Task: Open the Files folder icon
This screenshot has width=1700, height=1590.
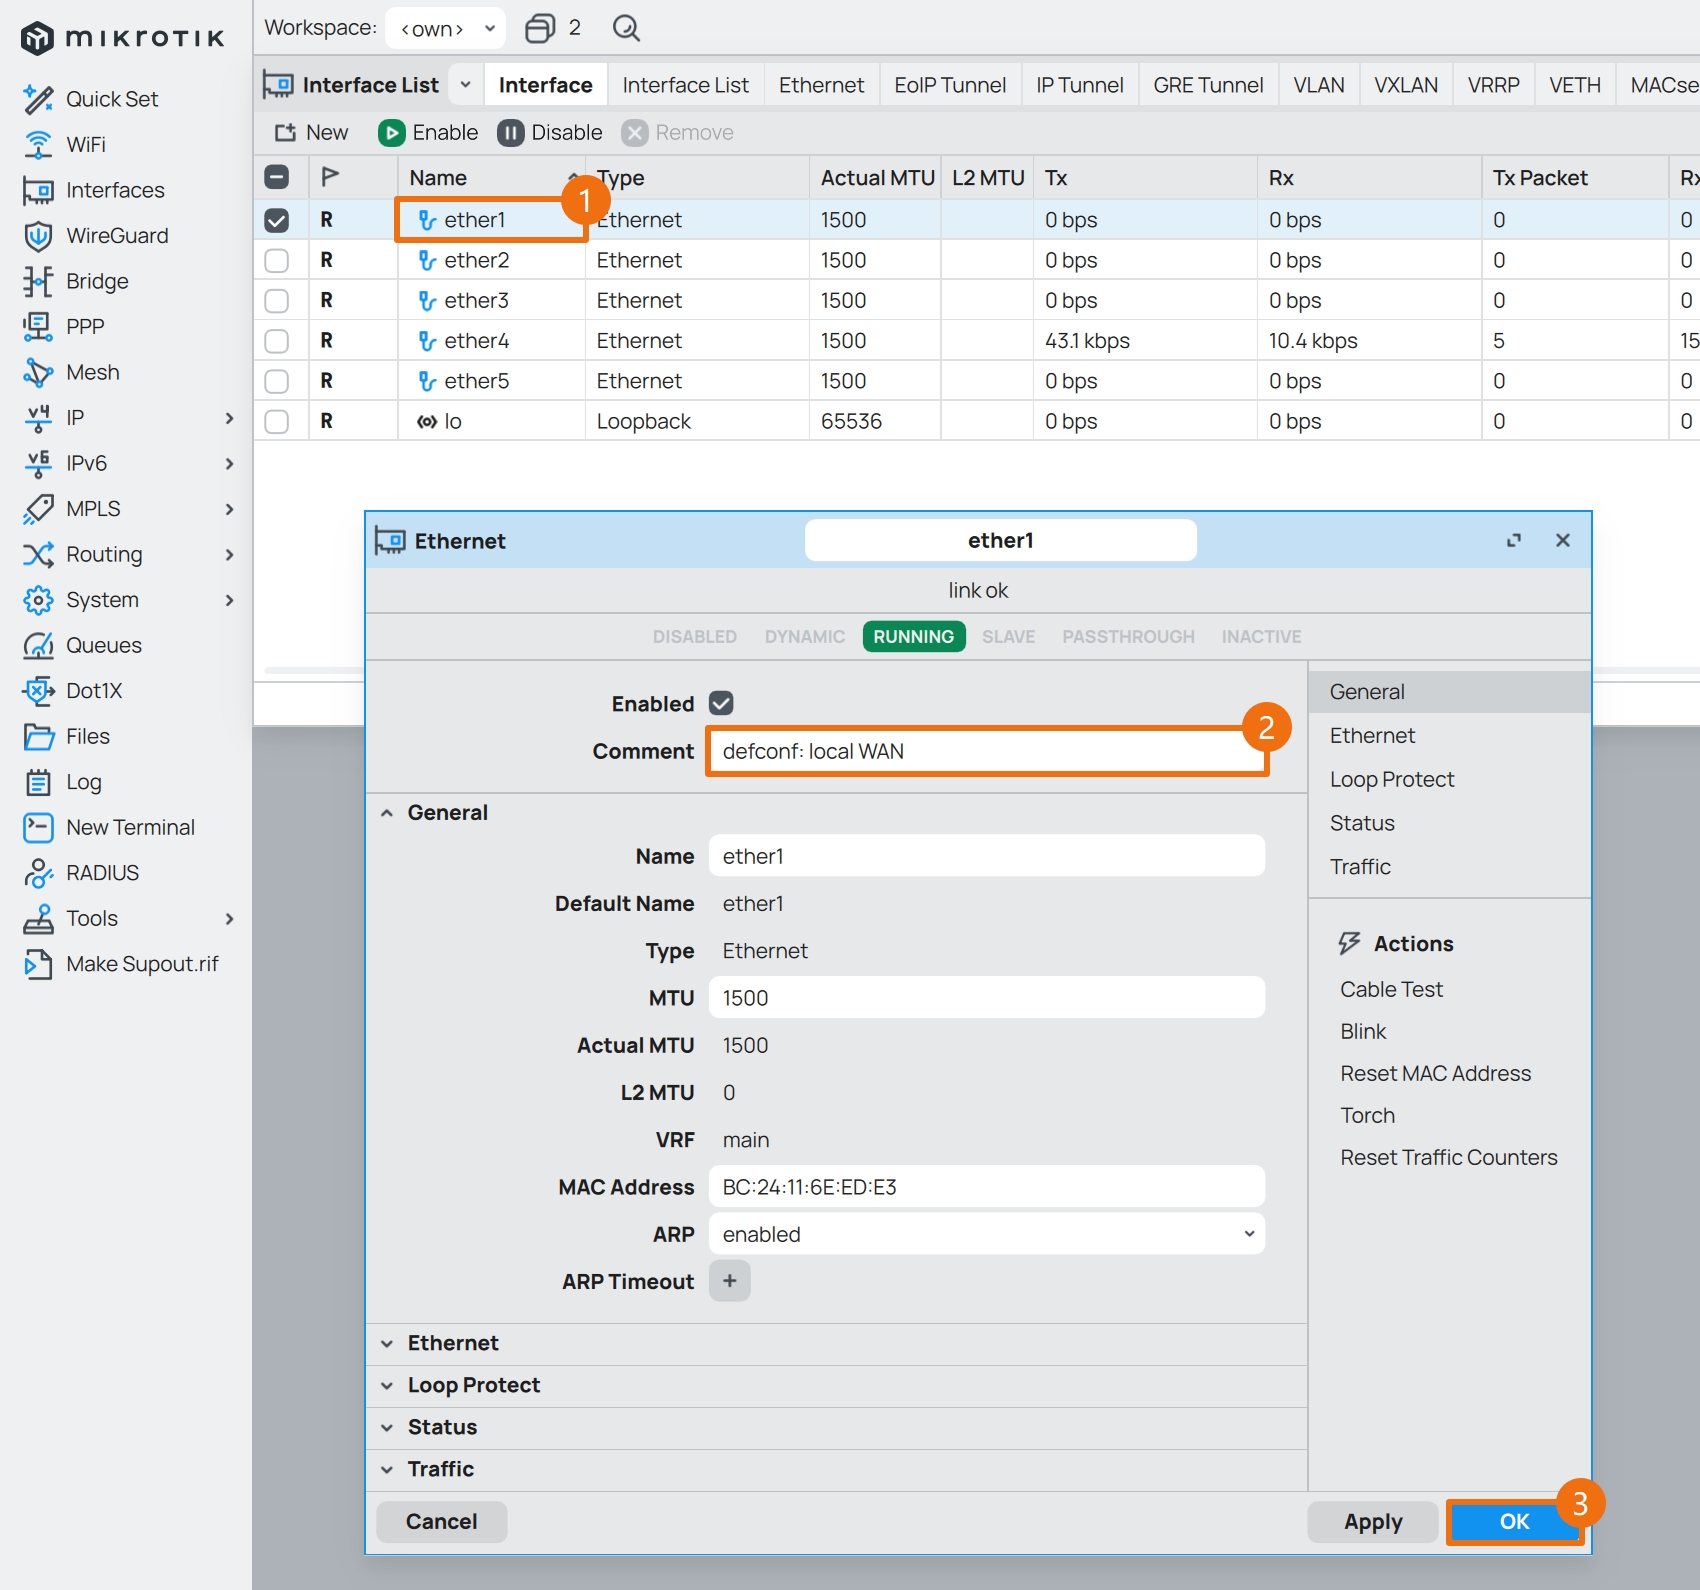Action: point(38,737)
